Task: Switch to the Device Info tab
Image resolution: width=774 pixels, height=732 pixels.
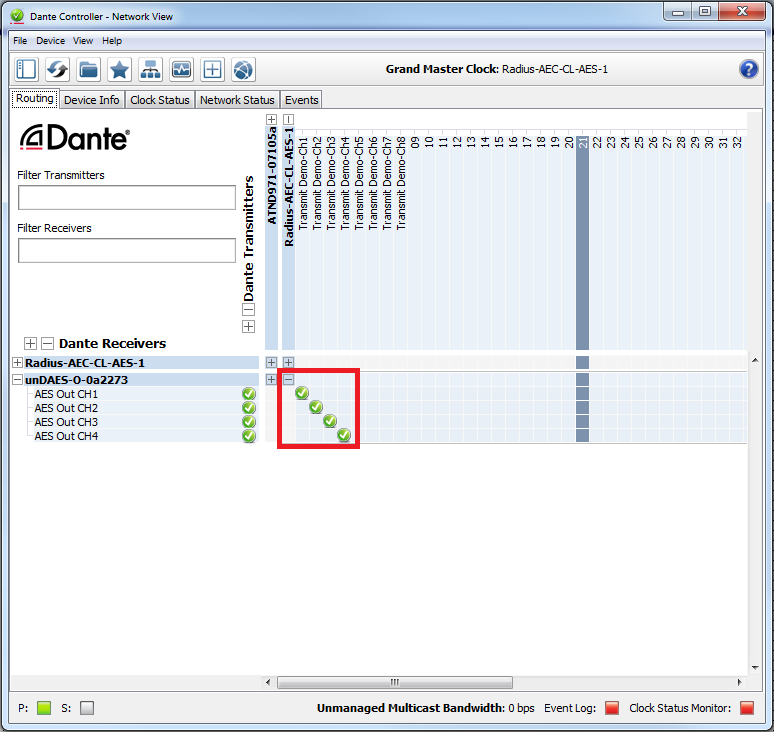Action: tap(92, 100)
